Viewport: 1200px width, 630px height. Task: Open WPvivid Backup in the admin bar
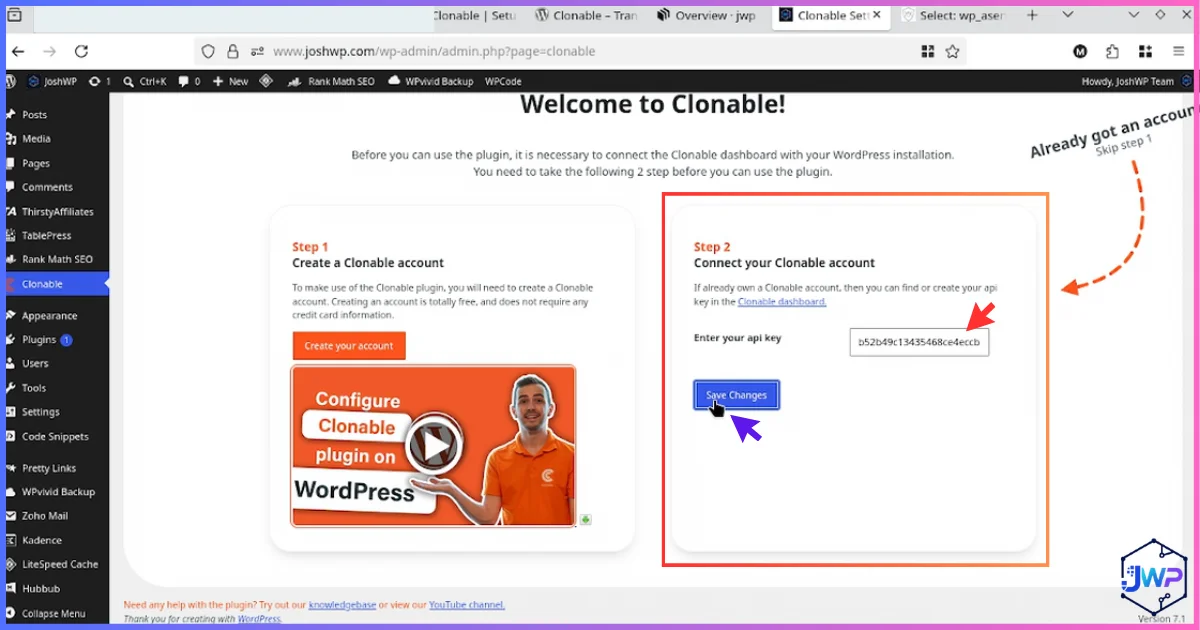tap(431, 81)
